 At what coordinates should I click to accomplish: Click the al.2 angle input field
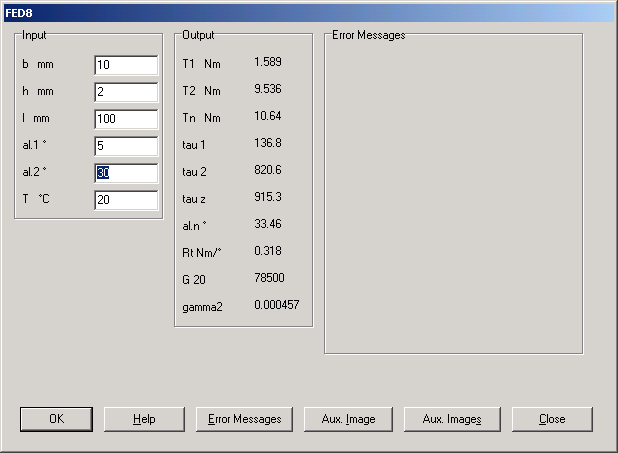click(126, 173)
